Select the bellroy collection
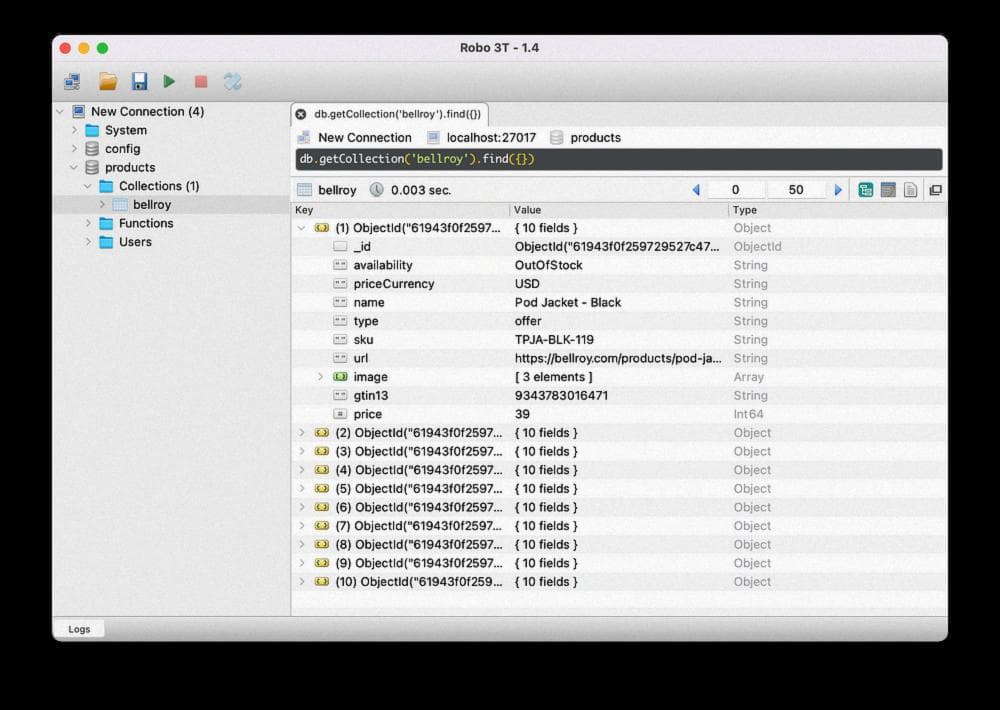1000x710 pixels. tap(152, 205)
